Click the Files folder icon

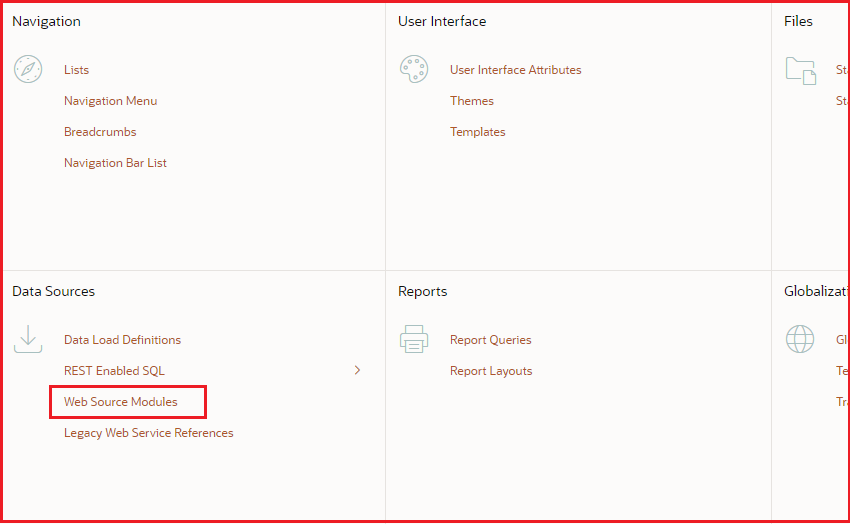click(x=800, y=69)
